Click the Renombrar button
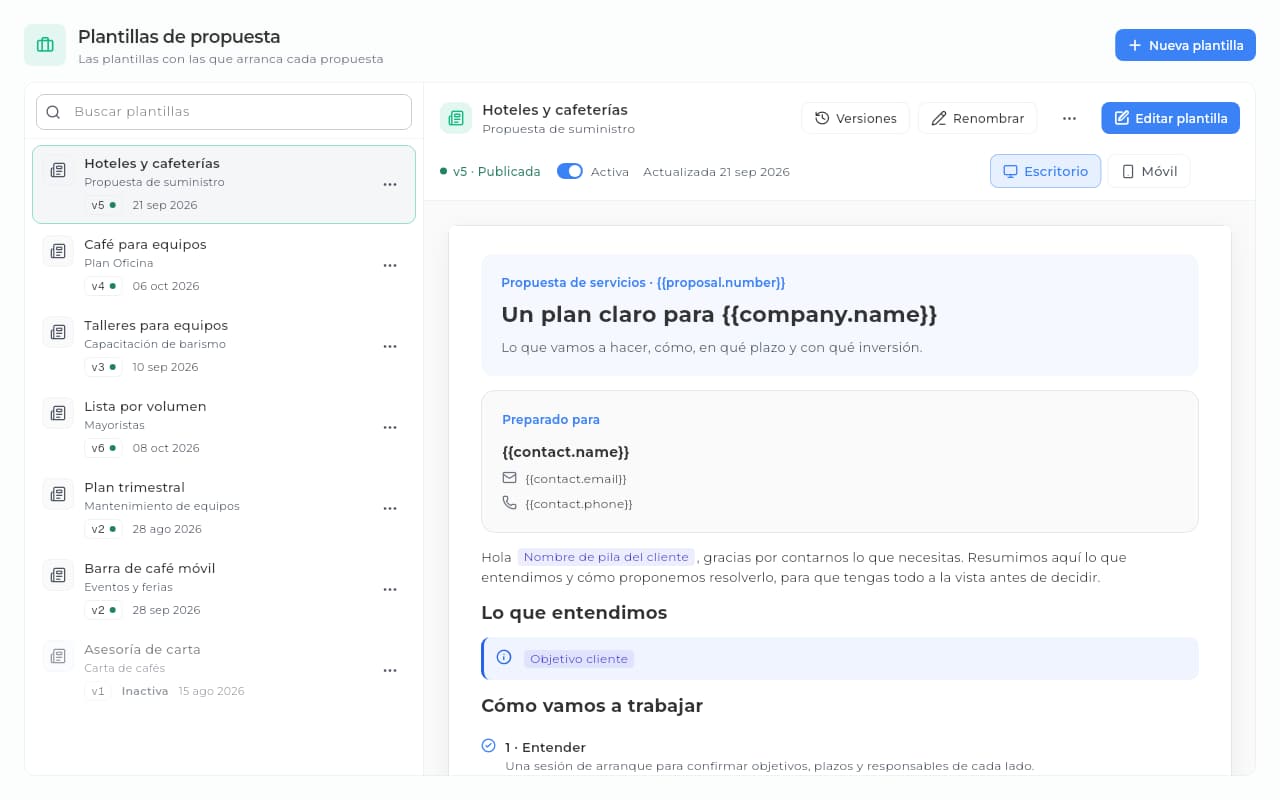1280x800 pixels. [977, 118]
